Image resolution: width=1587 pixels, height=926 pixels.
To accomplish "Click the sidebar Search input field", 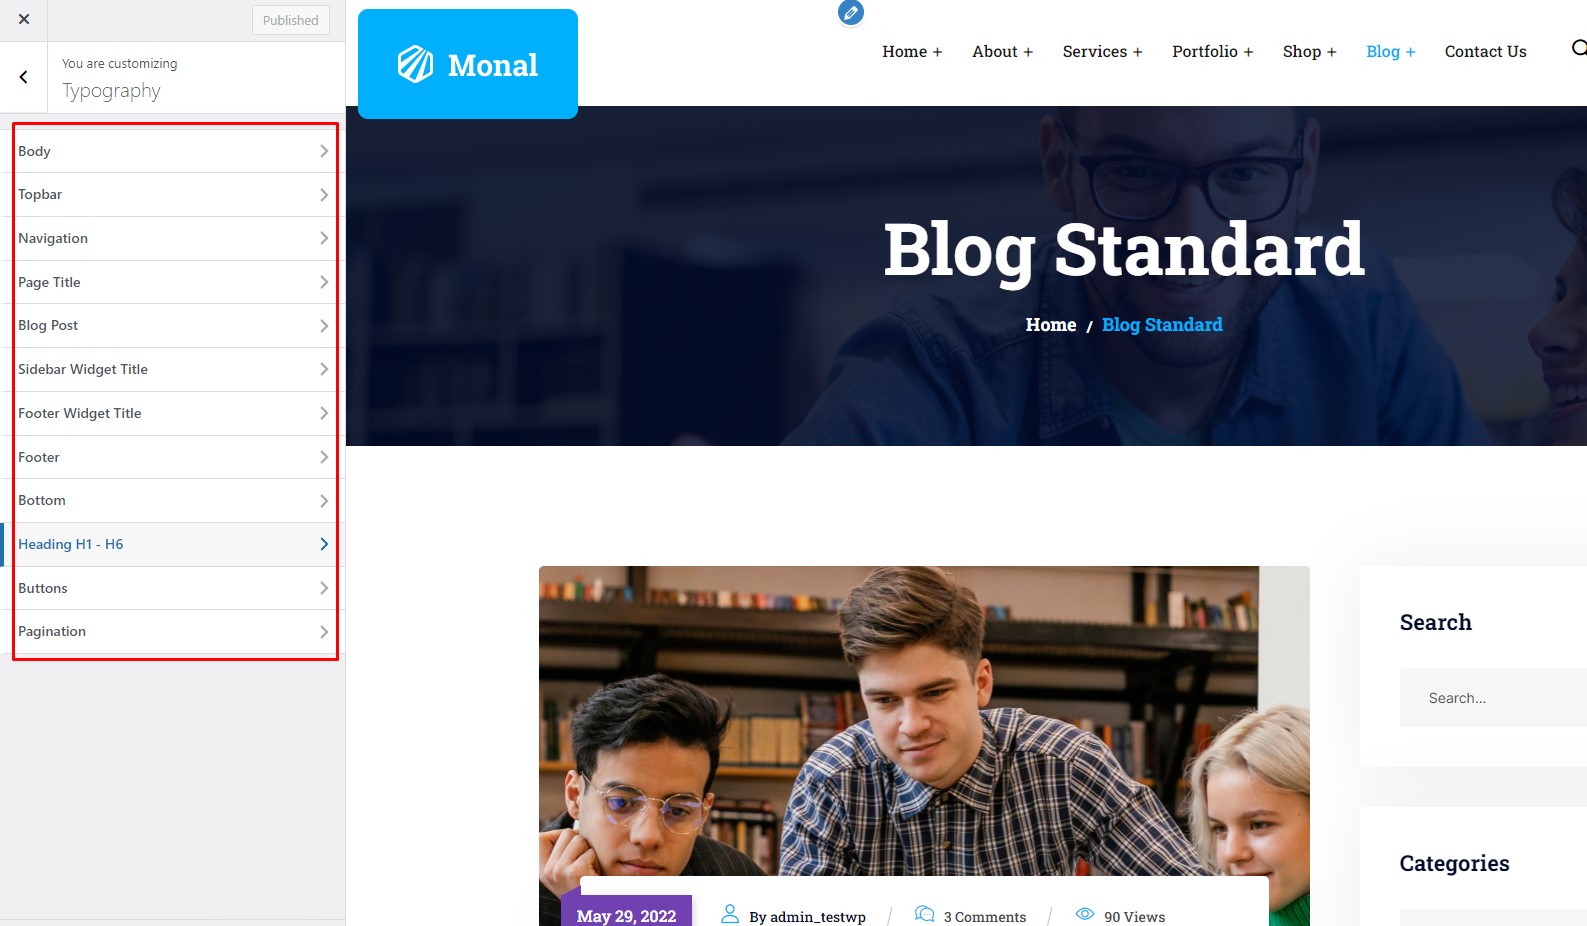I will point(1493,697).
